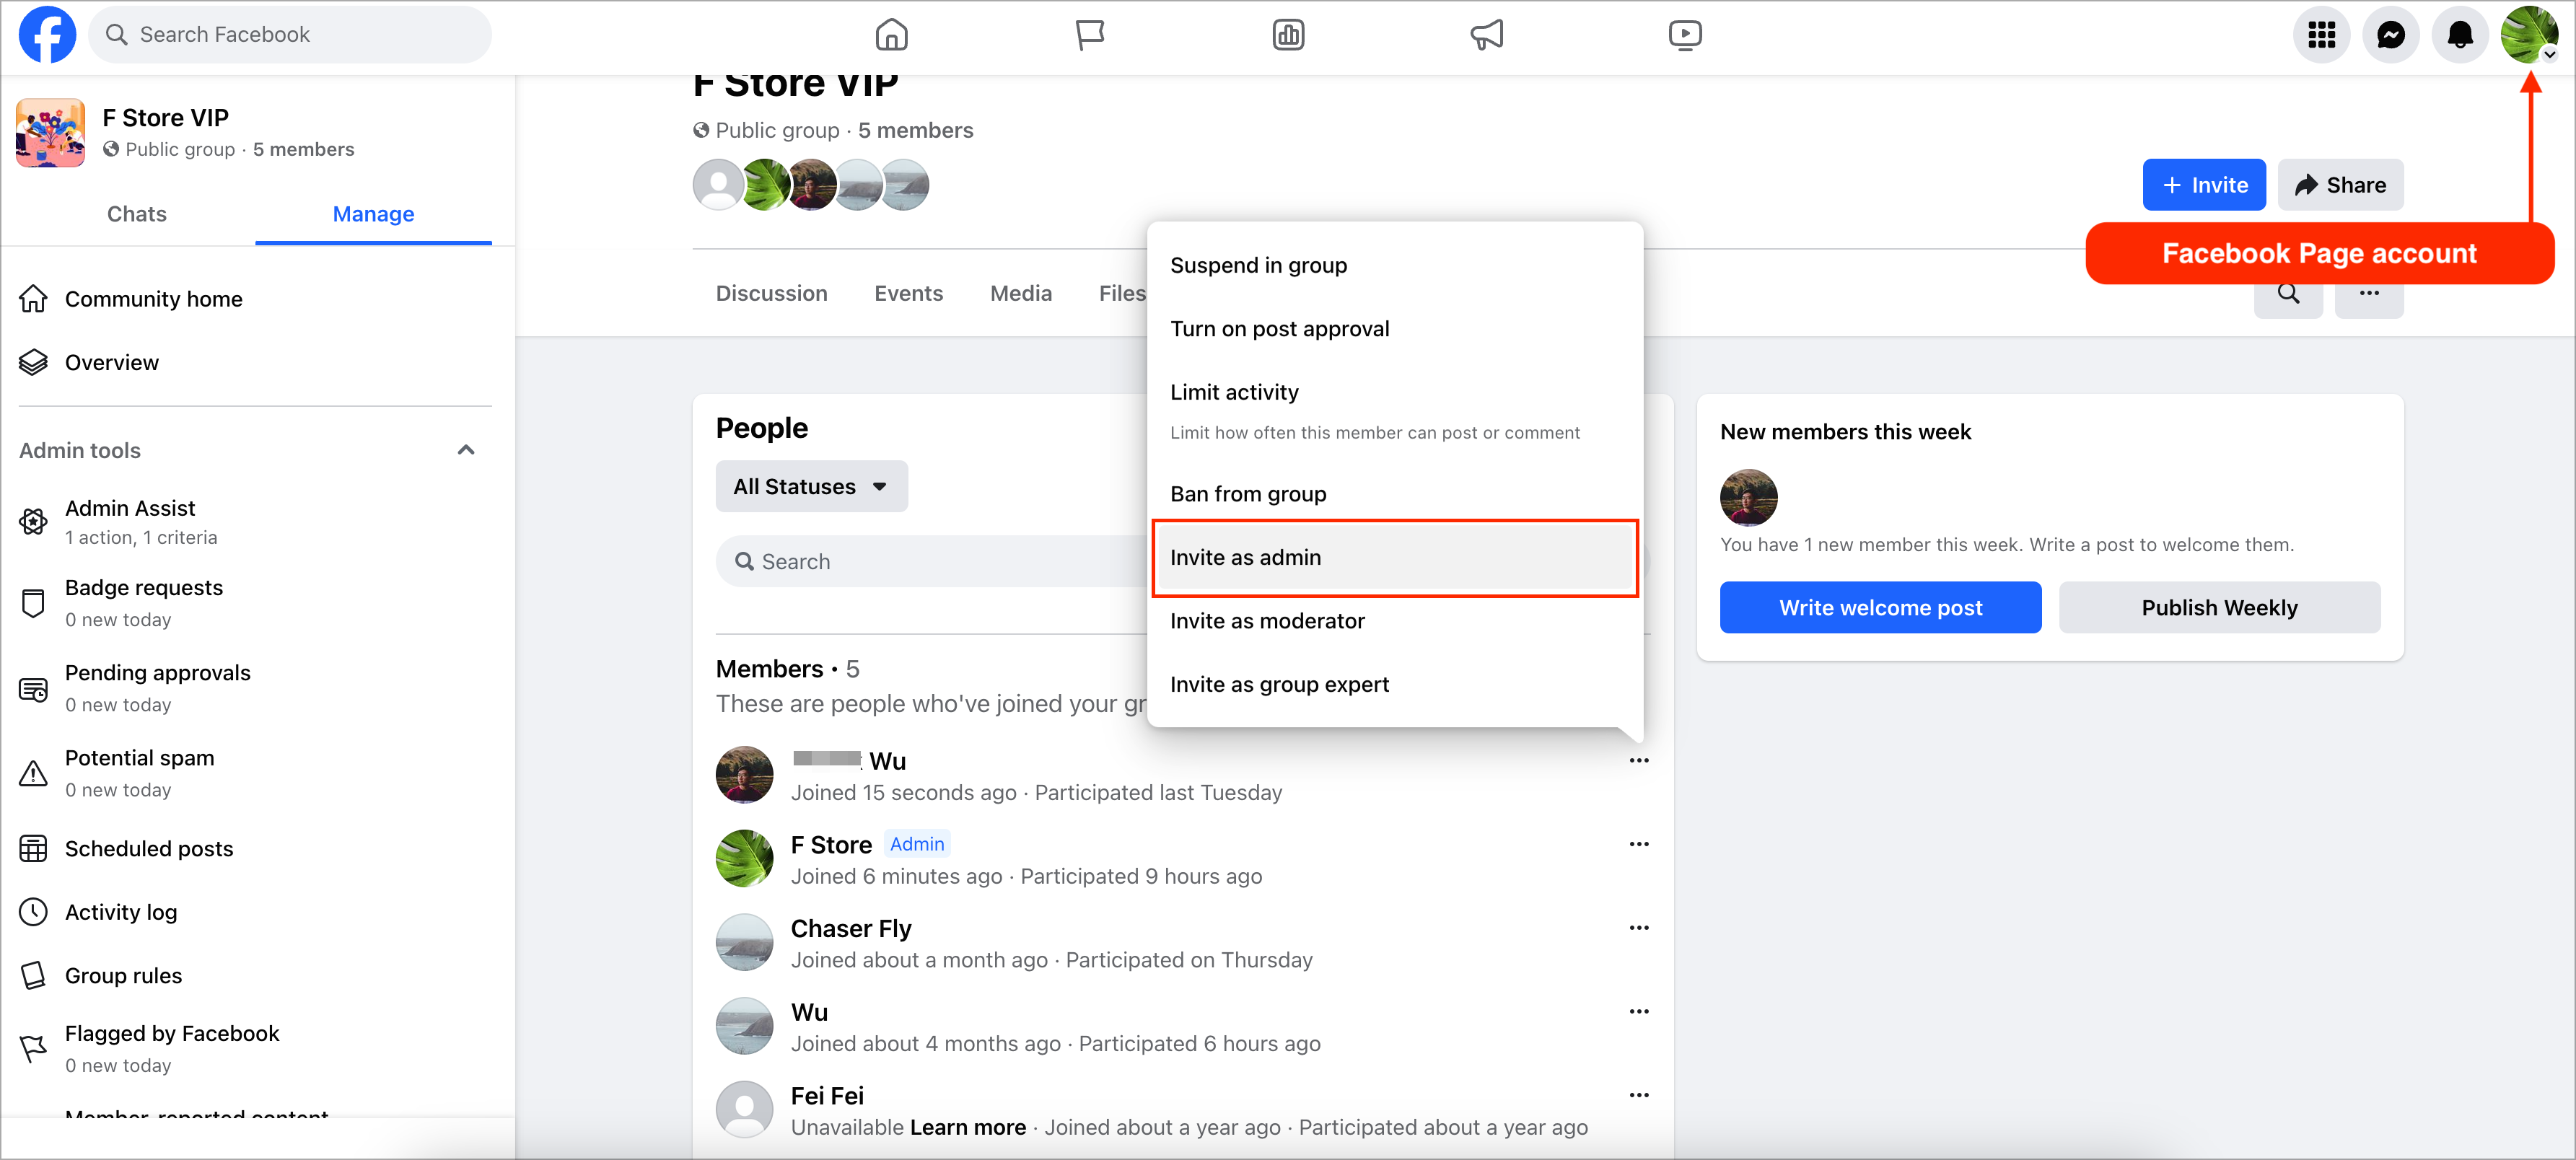Open the notifications bell
Screen dimensions: 2576x1160
(2460, 35)
